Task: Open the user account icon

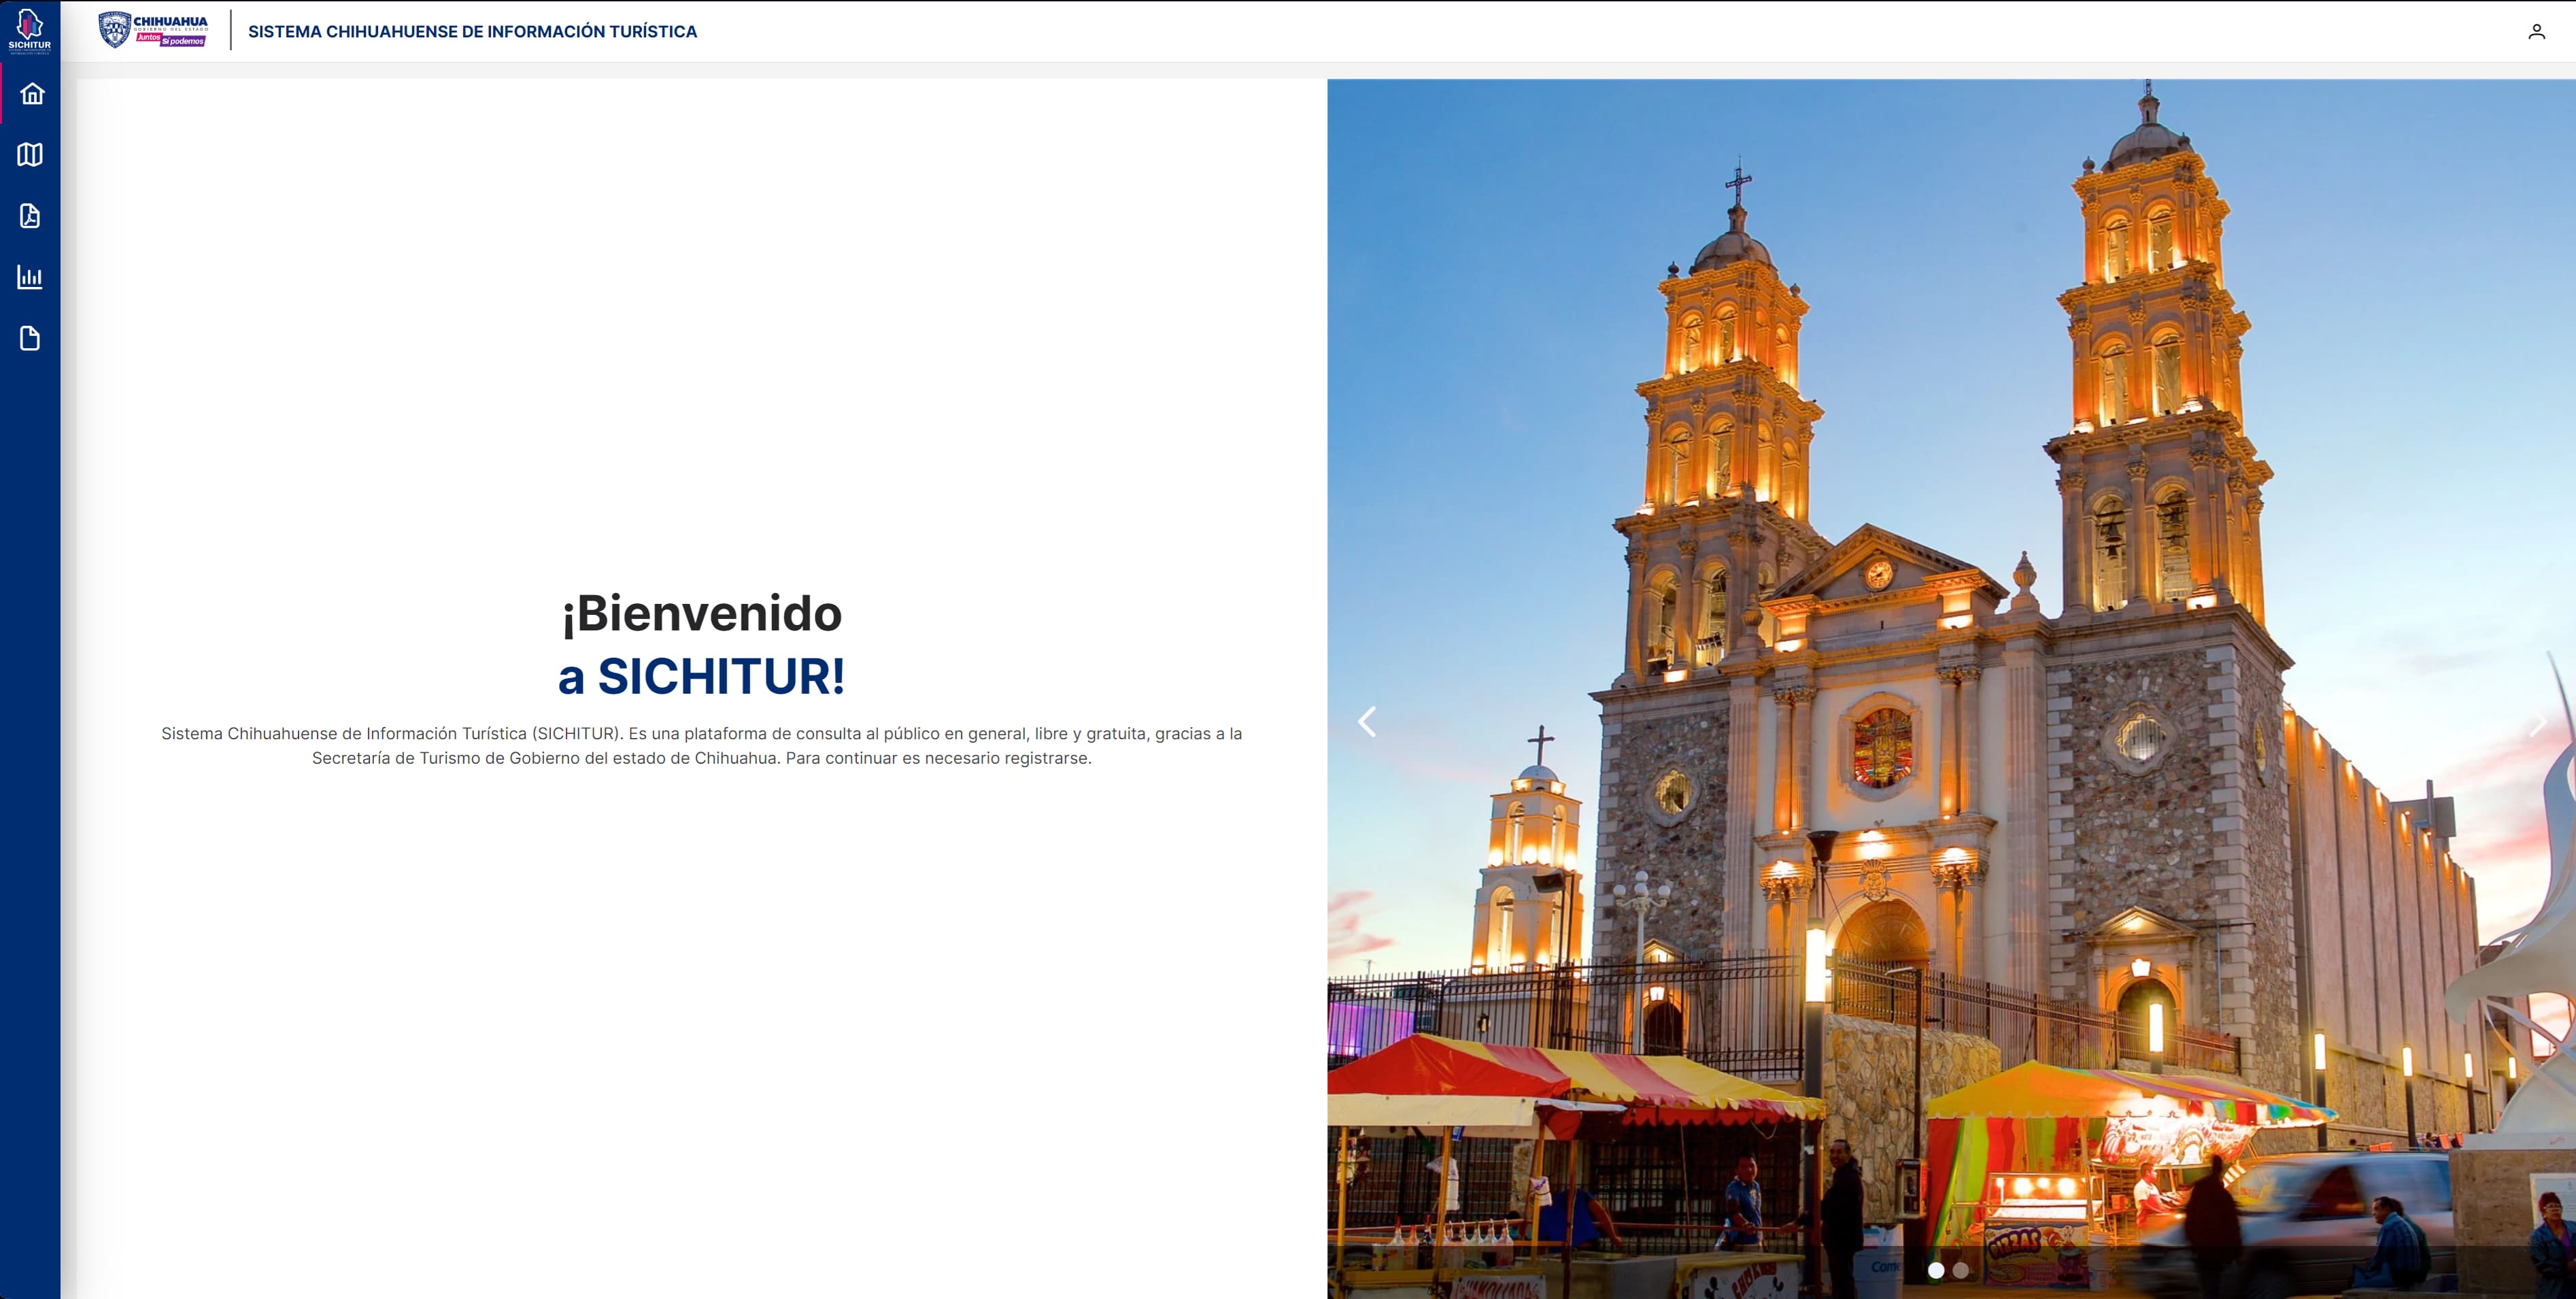Action: pyautogui.click(x=2536, y=32)
